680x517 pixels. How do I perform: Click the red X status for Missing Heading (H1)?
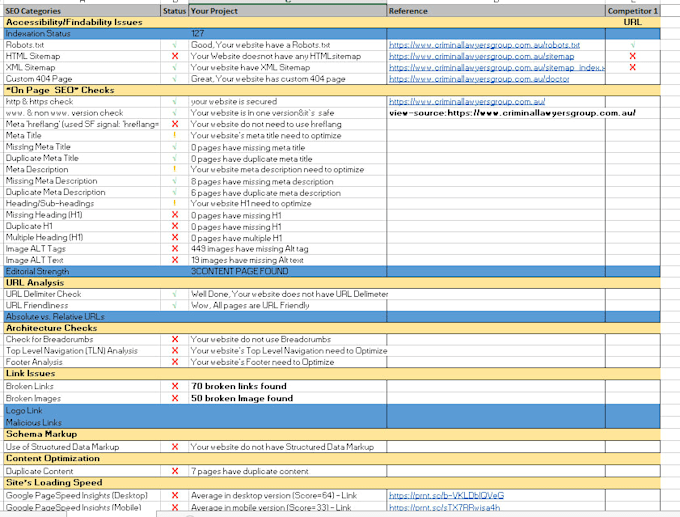175,215
